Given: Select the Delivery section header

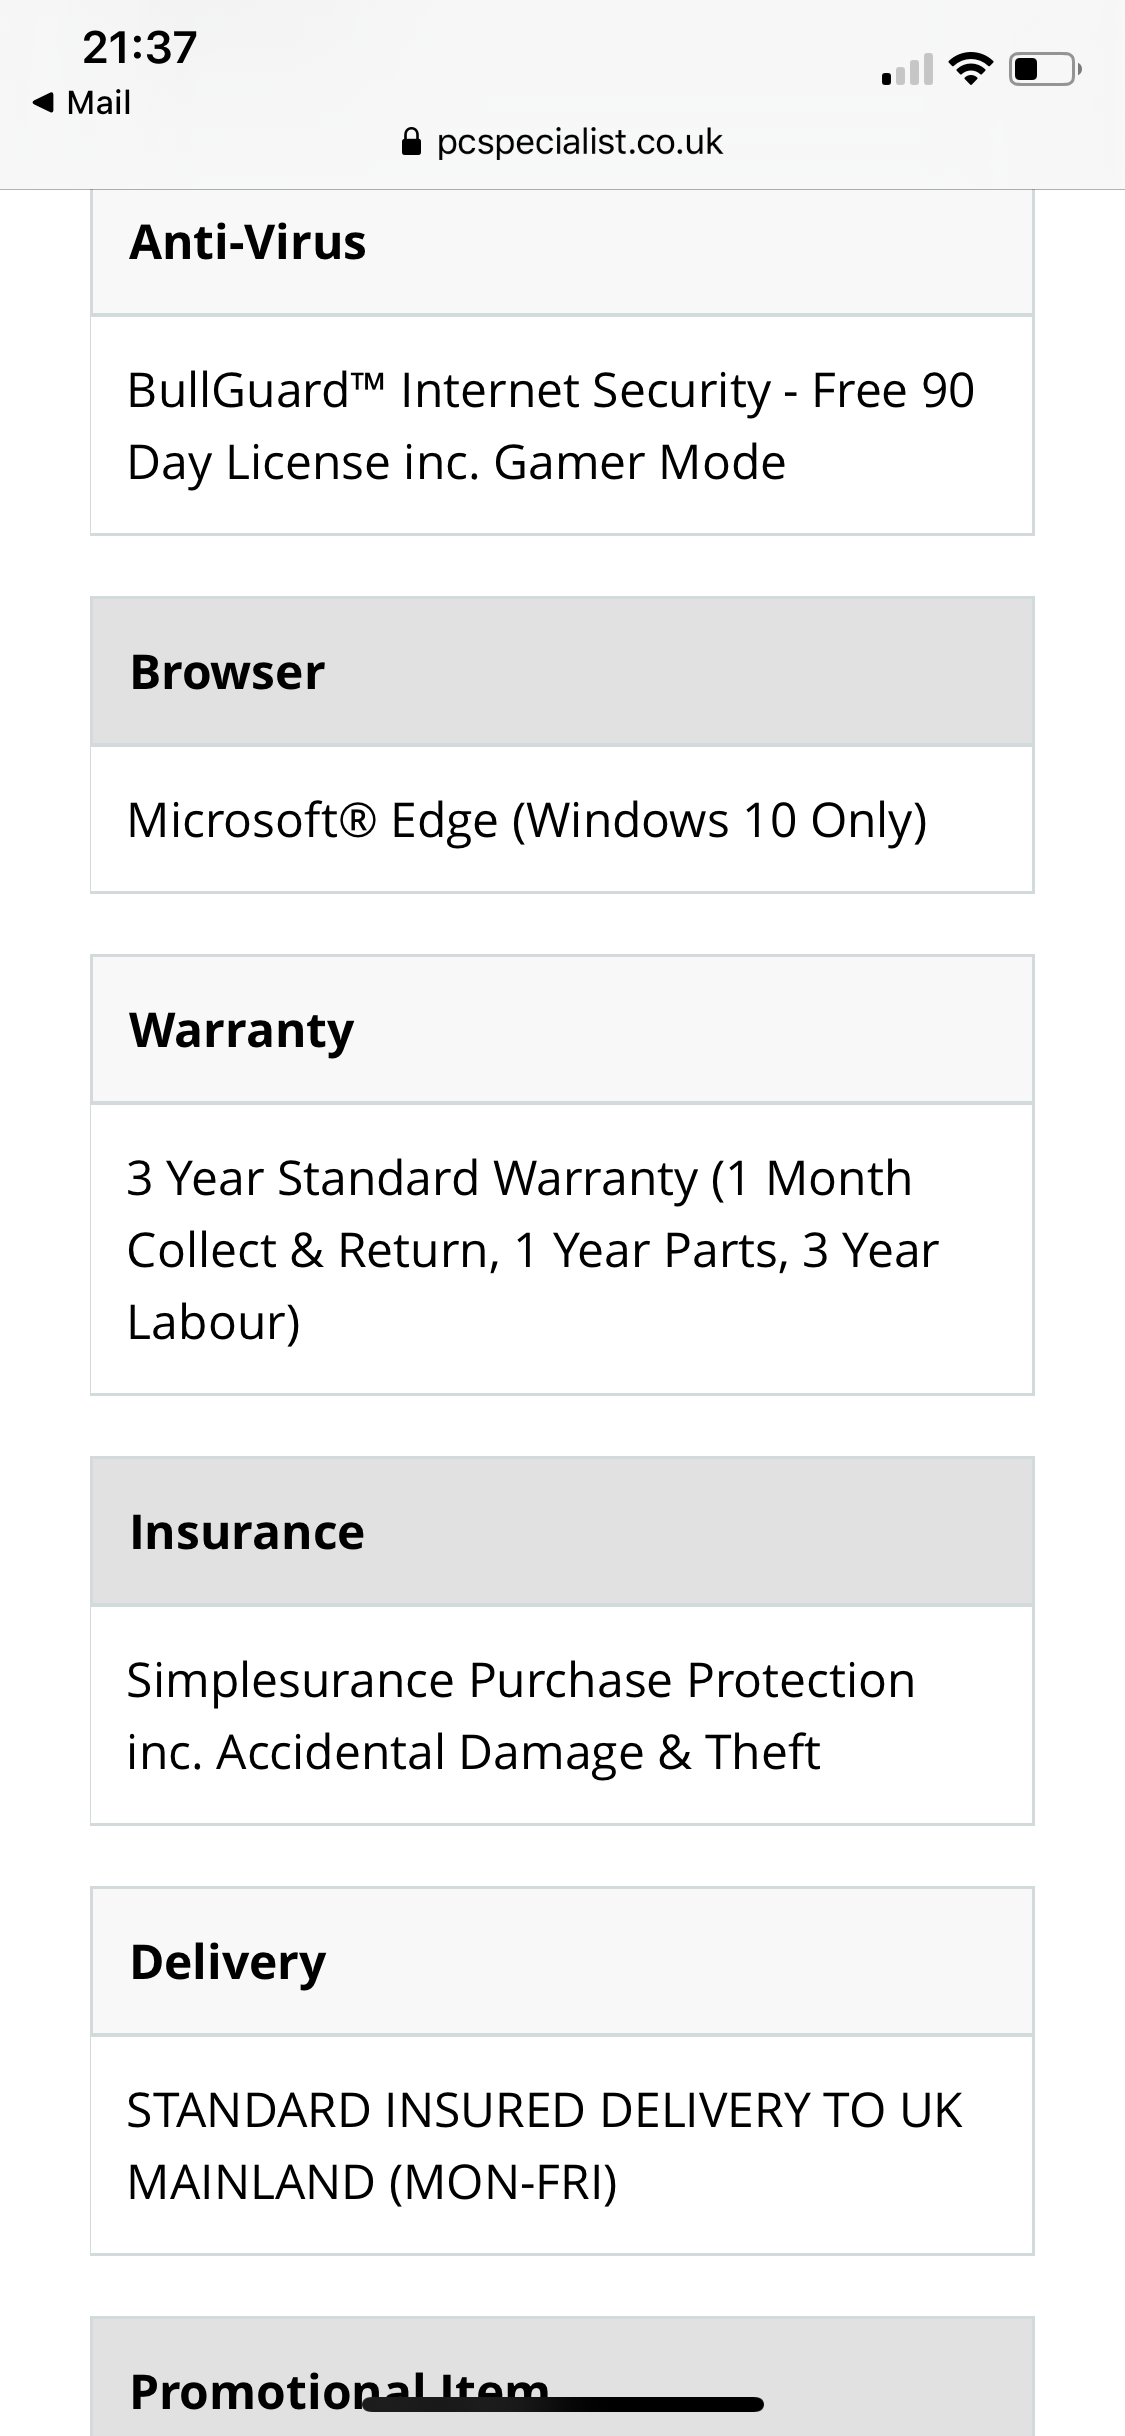Looking at the screenshot, I should pos(562,1962).
